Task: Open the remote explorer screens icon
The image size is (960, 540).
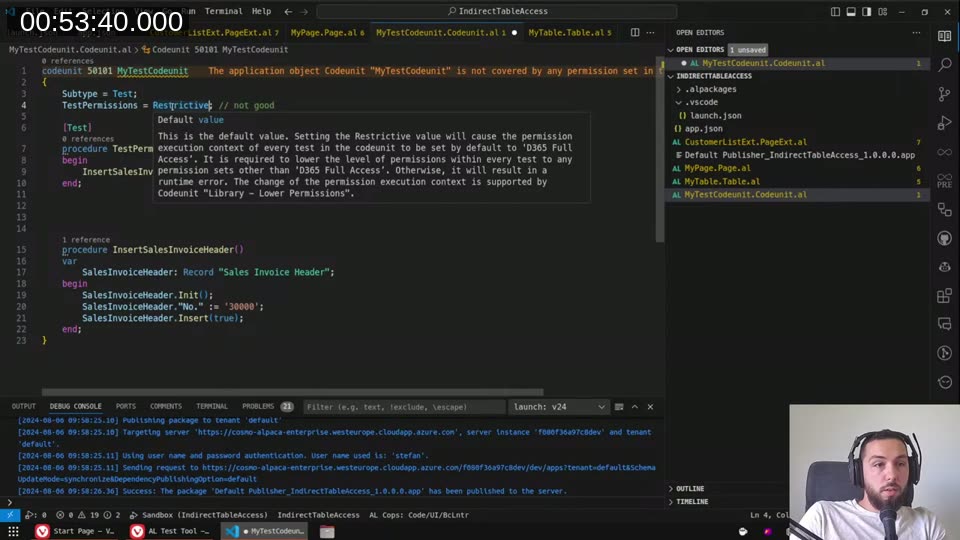Action: 944,209
